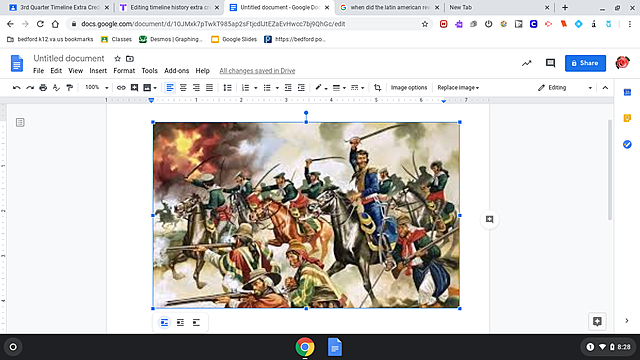Select In line image wrap option
This screenshot has width=640, height=360.
[x=164, y=322]
